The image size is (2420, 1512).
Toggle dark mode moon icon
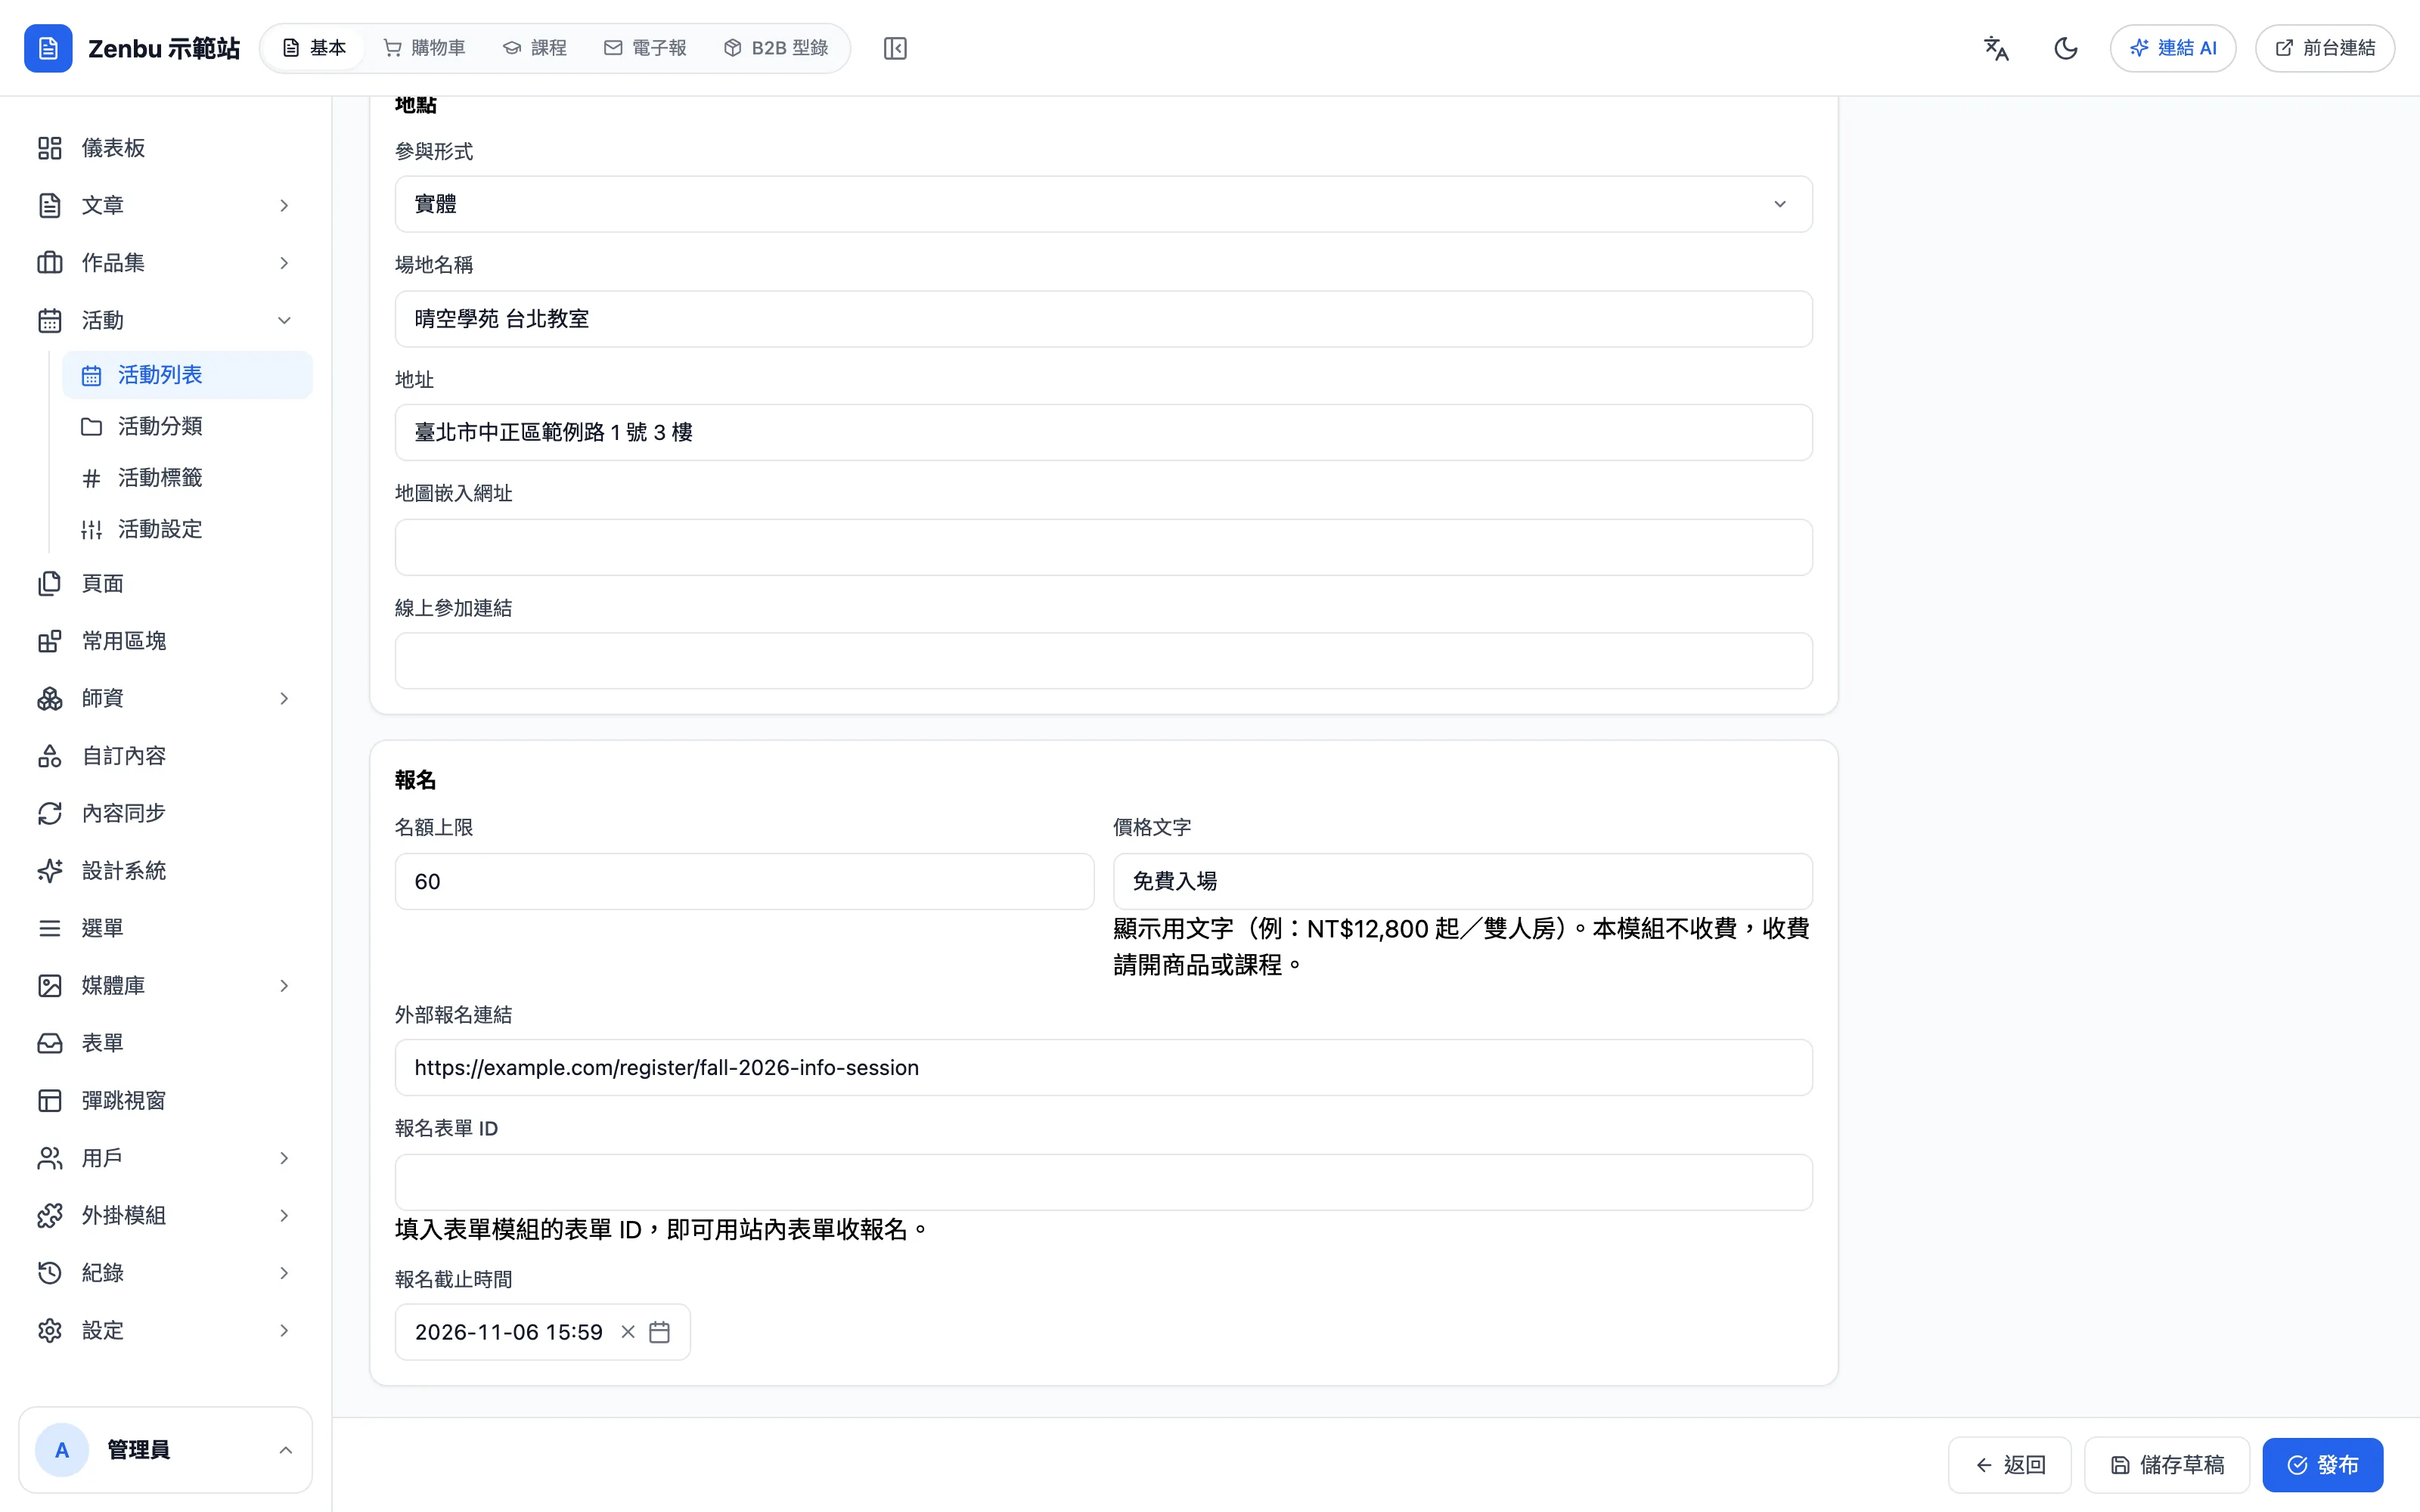(x=2066, y=48)
